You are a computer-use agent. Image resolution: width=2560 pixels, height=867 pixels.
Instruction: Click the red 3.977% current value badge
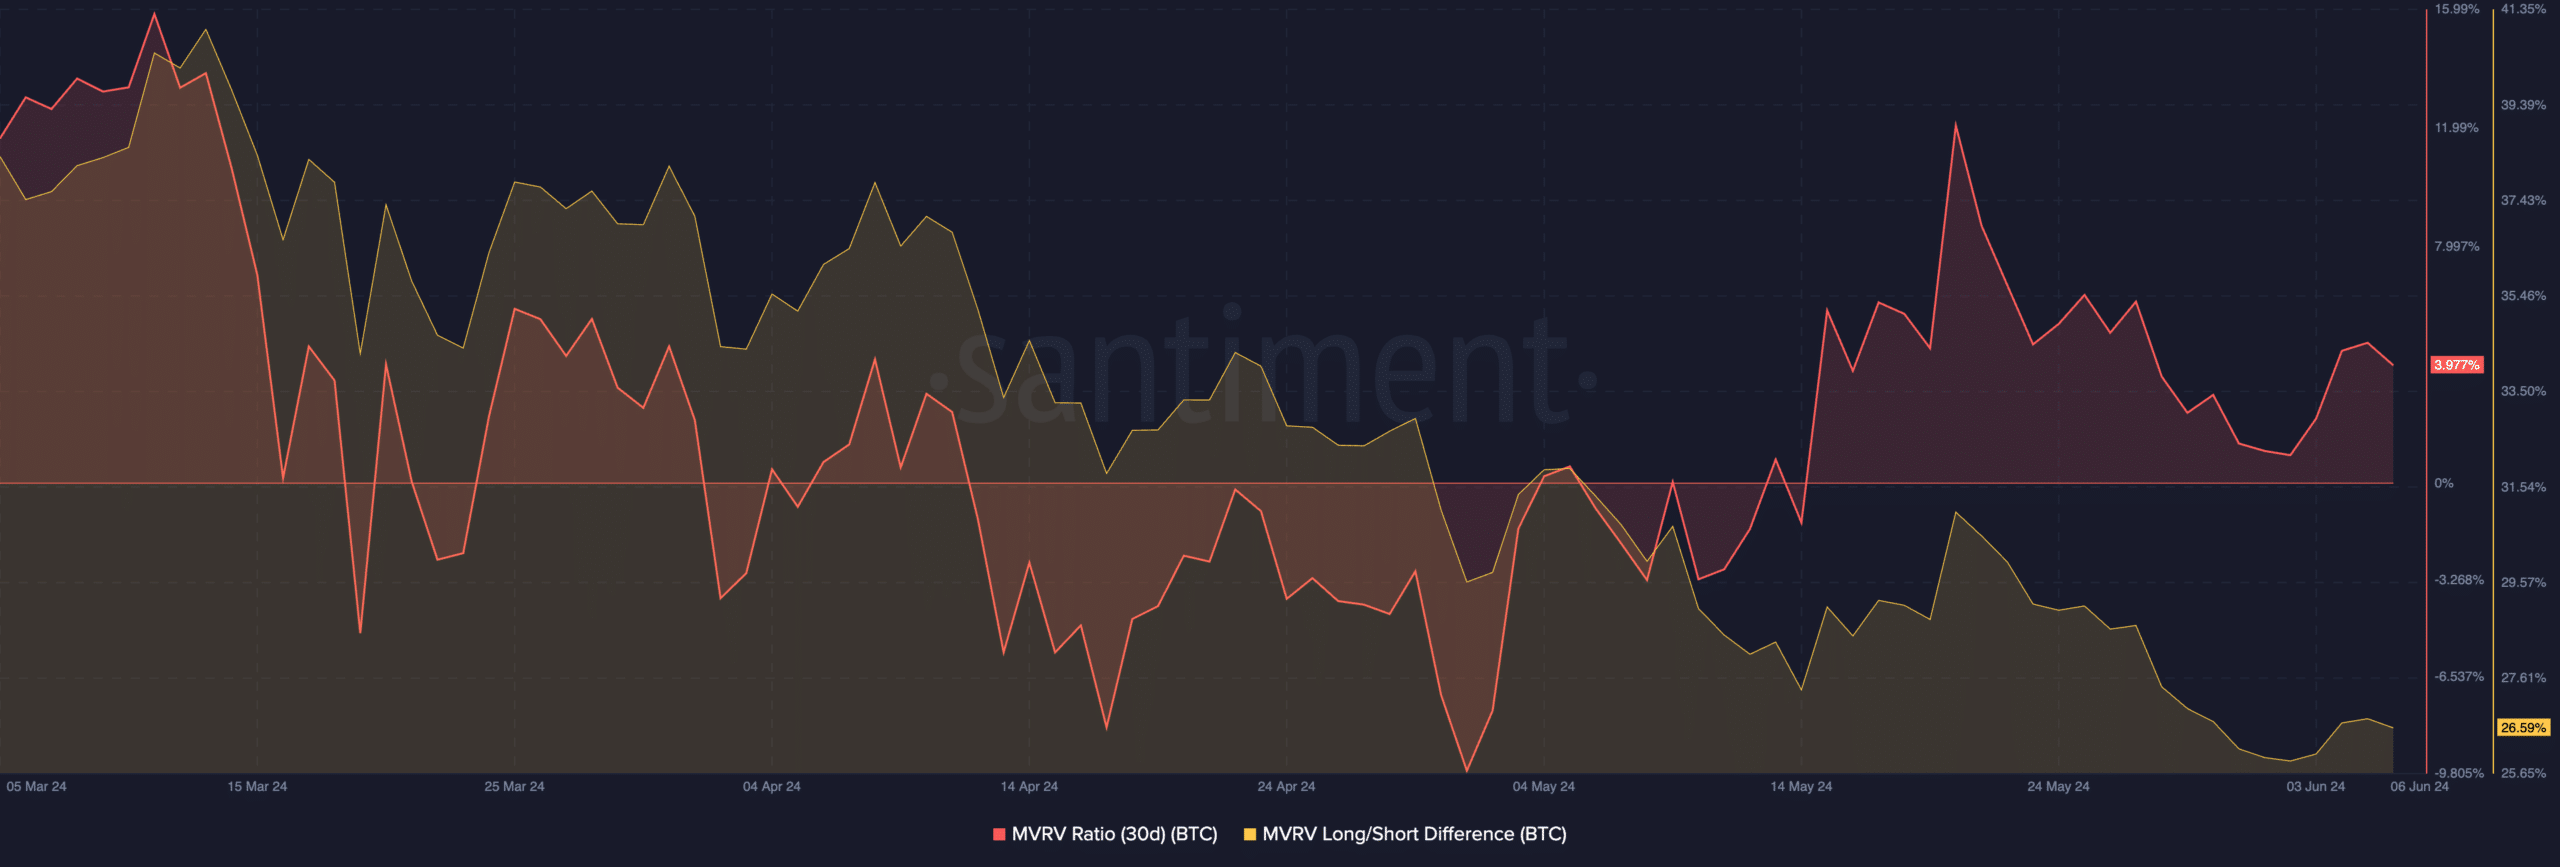tap(2457, 365)
